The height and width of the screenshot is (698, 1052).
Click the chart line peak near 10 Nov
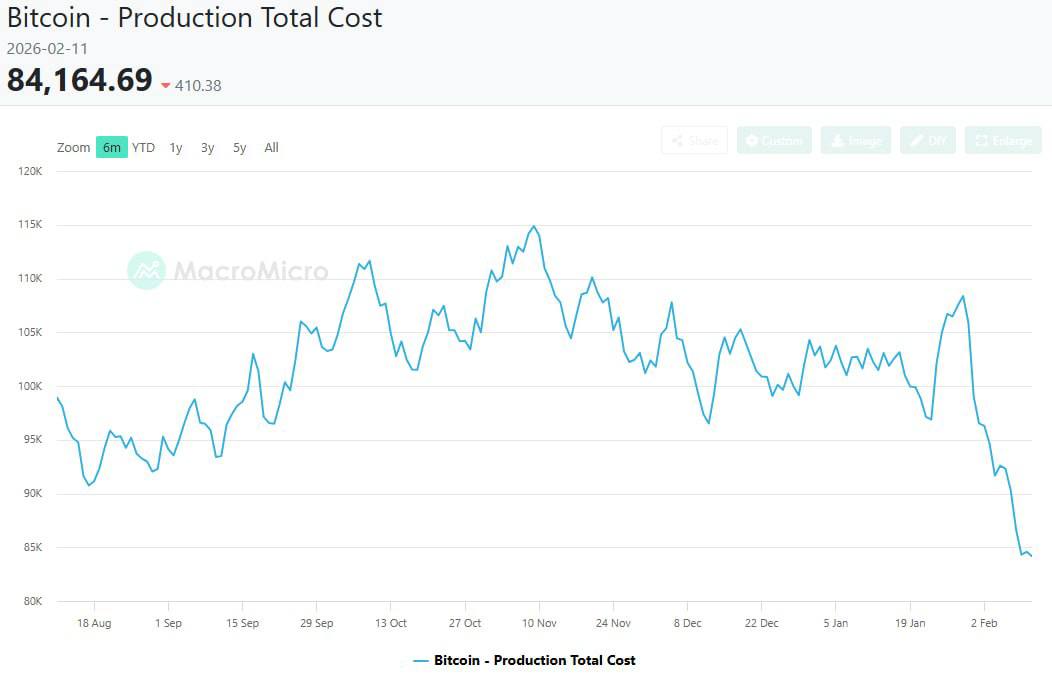point(534,227)
